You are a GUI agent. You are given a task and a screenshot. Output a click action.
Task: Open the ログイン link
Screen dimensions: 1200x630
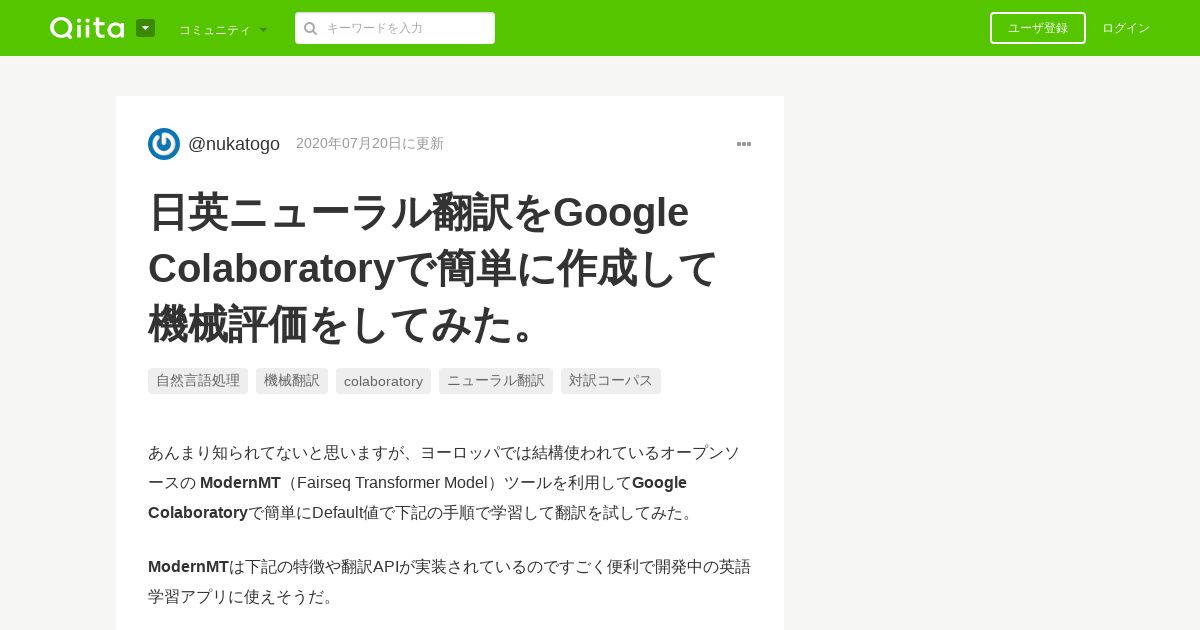click(1126, 28)
